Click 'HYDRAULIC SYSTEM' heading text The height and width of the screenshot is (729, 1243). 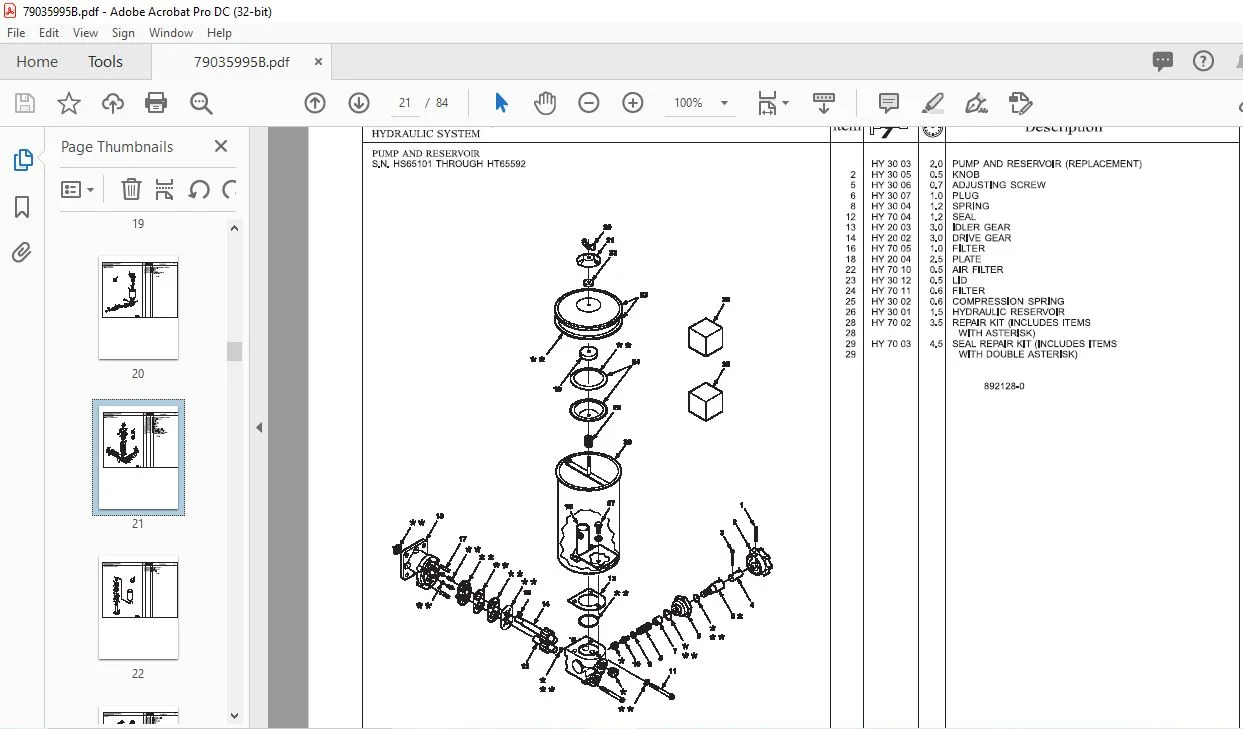(426, 133)
